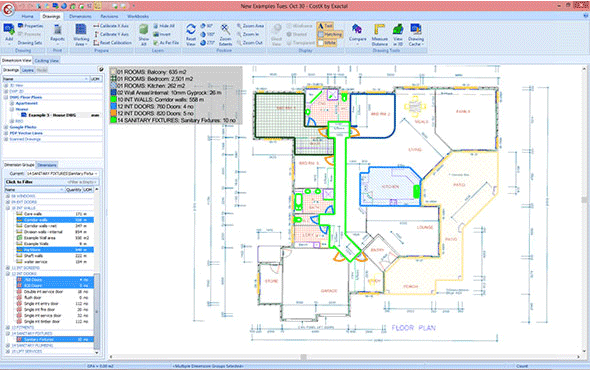Click the Working Area tool
Viewport: 590px width, 370px height.
pyautogui.click(x=81, y=34)
